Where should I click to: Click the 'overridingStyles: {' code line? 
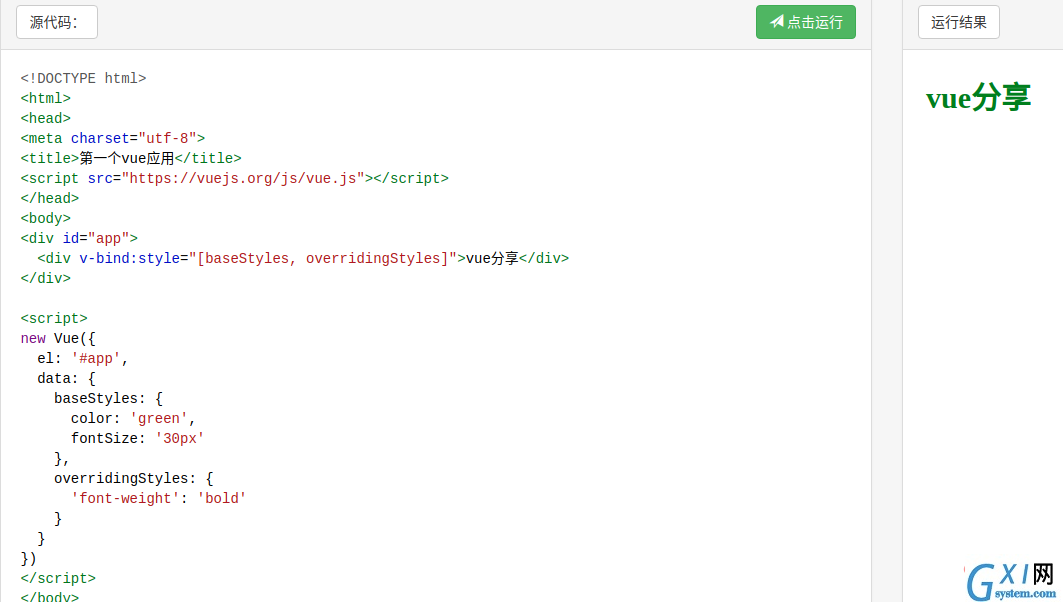[x=134, y=479]
